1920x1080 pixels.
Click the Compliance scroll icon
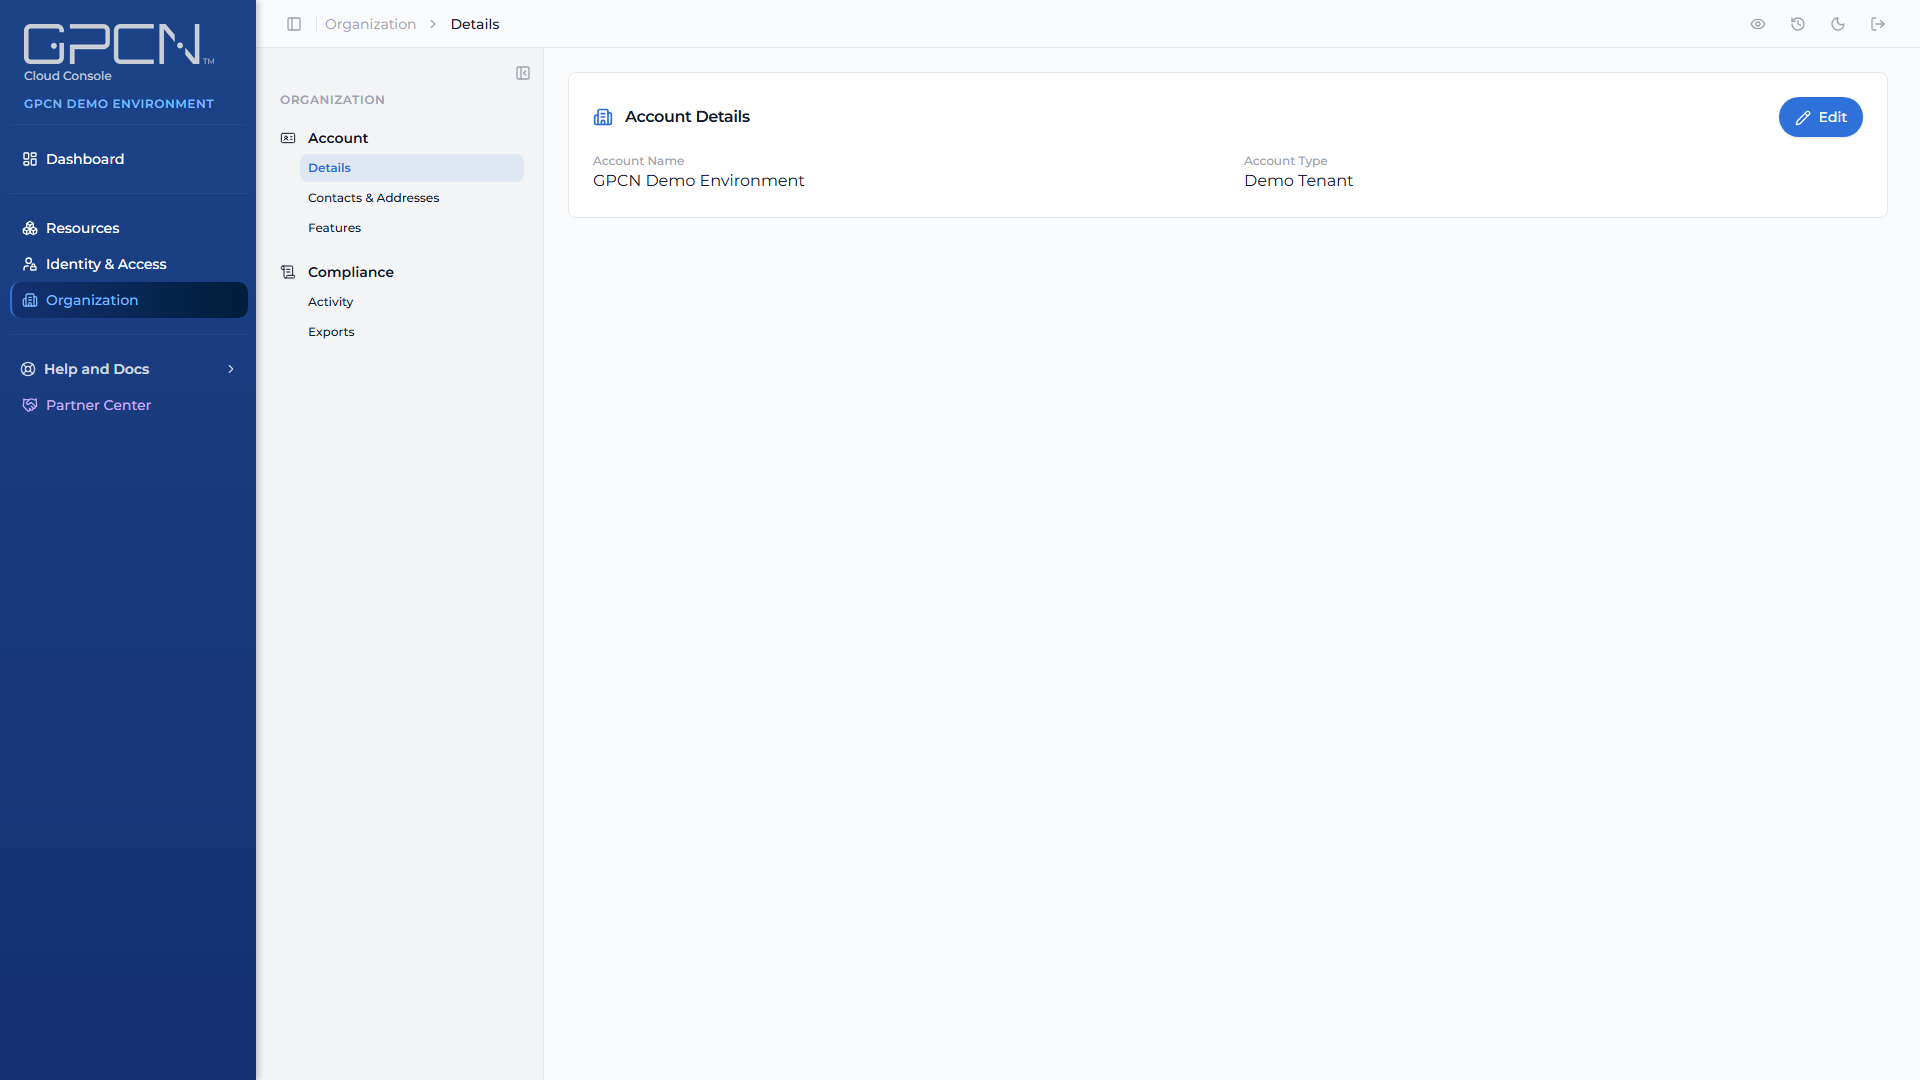288,272
